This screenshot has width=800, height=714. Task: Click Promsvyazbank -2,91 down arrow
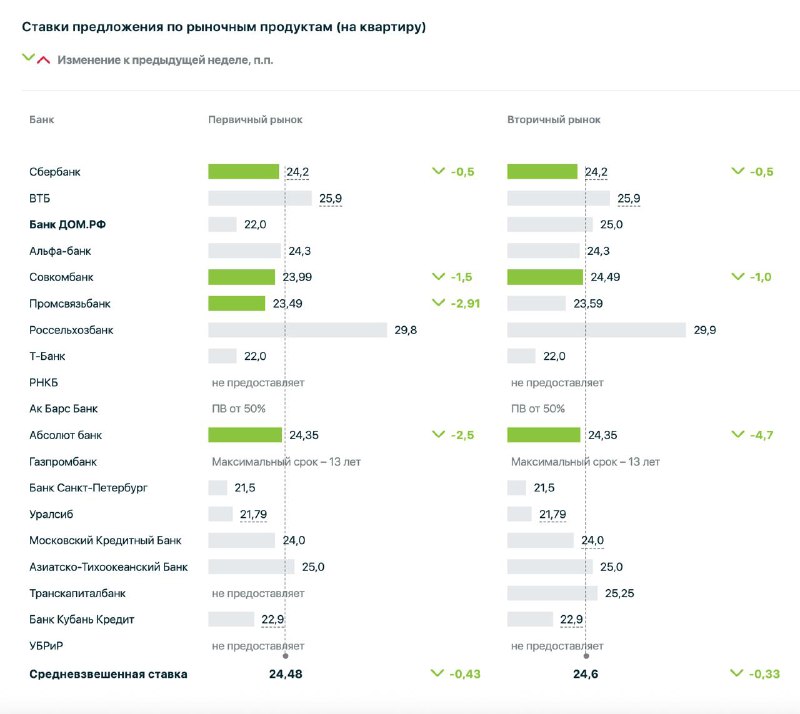click(x=438, y=303)
